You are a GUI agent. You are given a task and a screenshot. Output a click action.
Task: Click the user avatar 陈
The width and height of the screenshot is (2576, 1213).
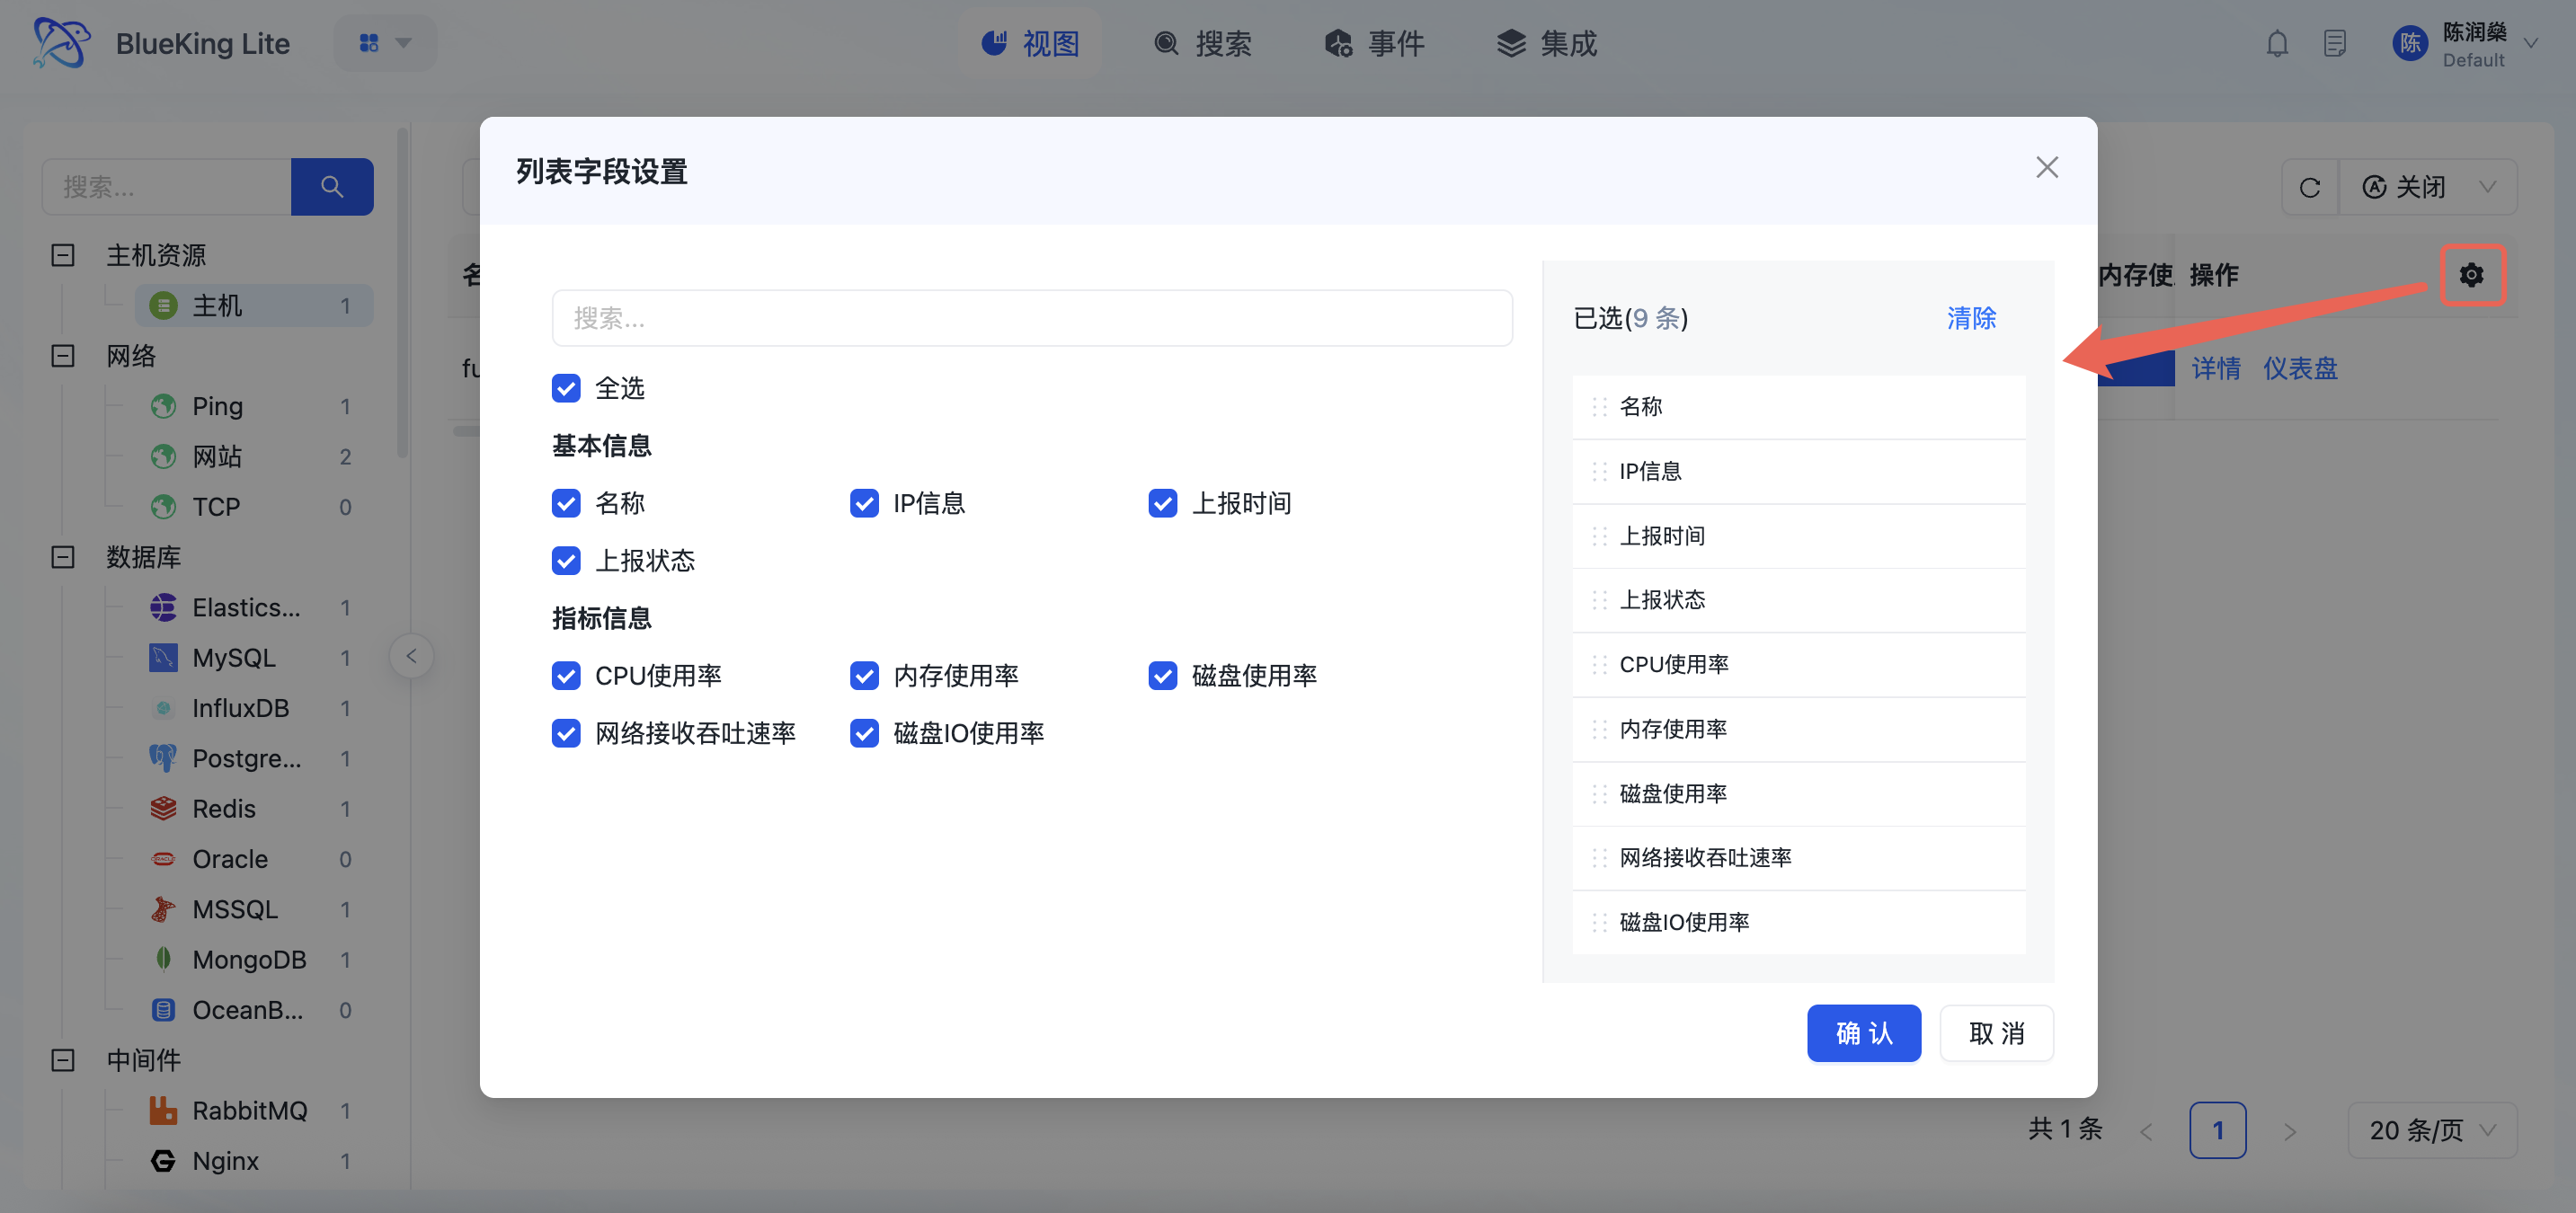pos(2410,44)
